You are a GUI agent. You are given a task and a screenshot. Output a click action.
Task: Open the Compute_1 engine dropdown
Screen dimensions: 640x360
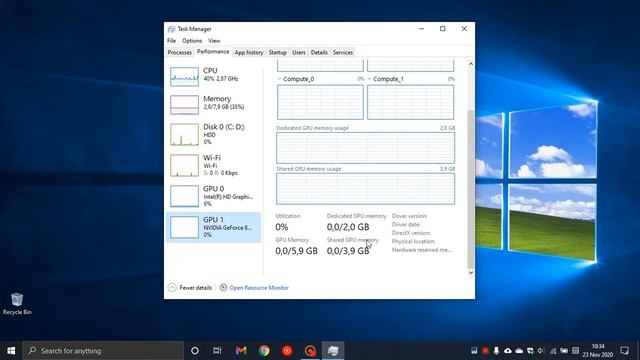tap(369, 79)
